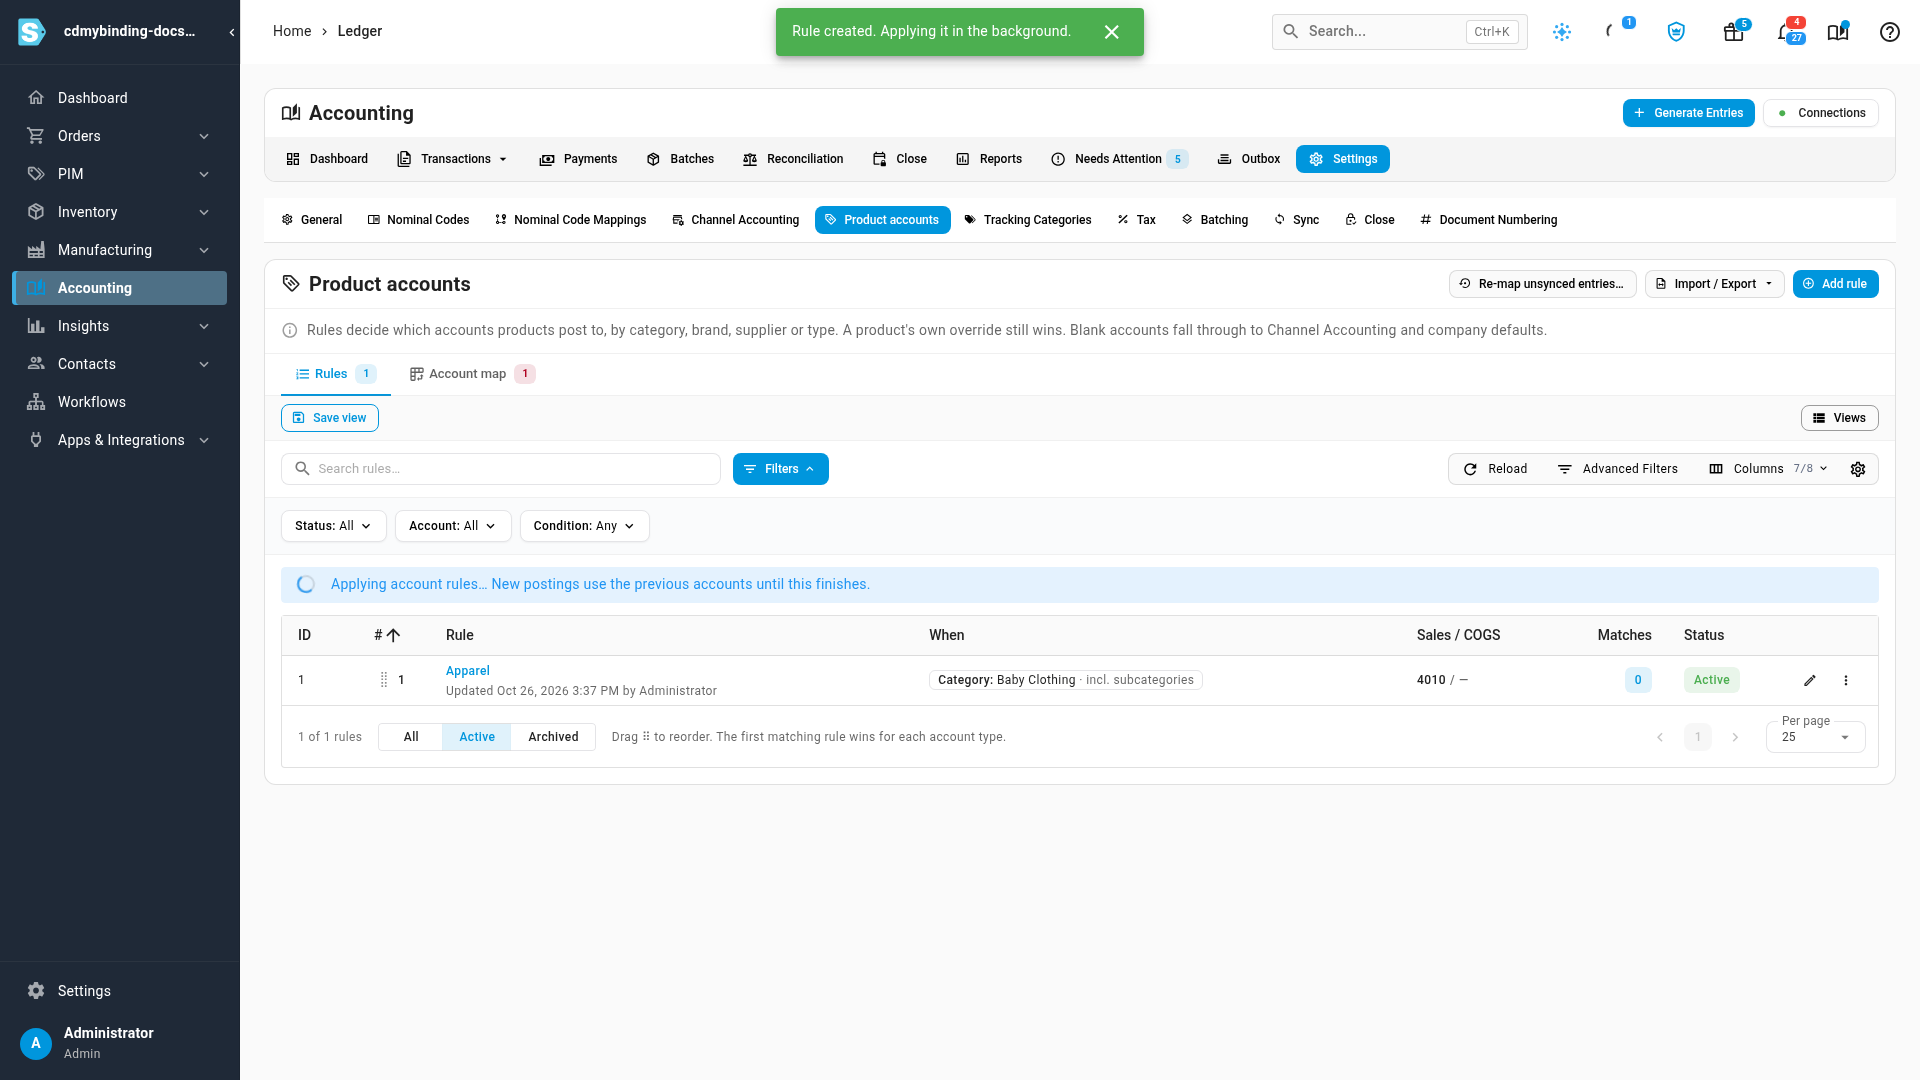Image resolution: width=1920 pixels, height=1080 pixels.
Task: Click the Administrator avatar
Action: click(36, 1043)
